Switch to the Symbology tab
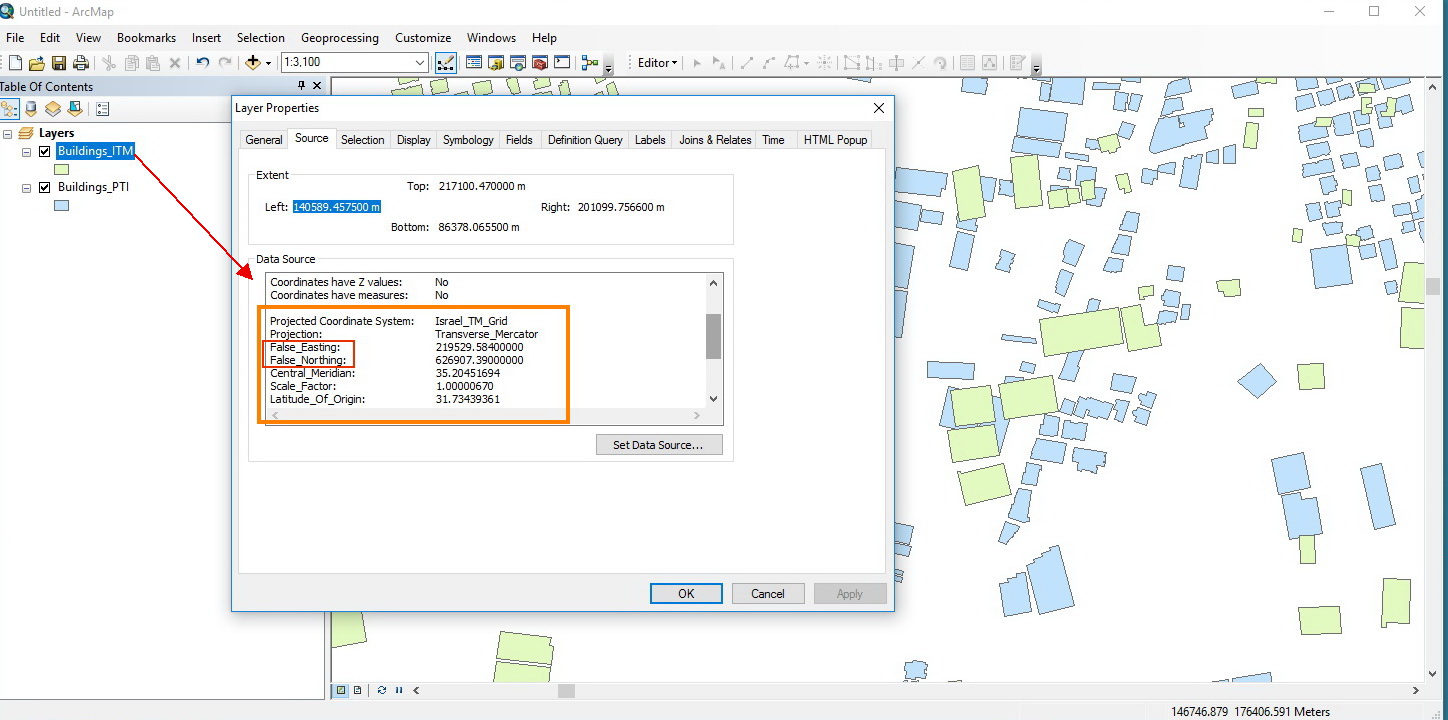 point(468,140)
